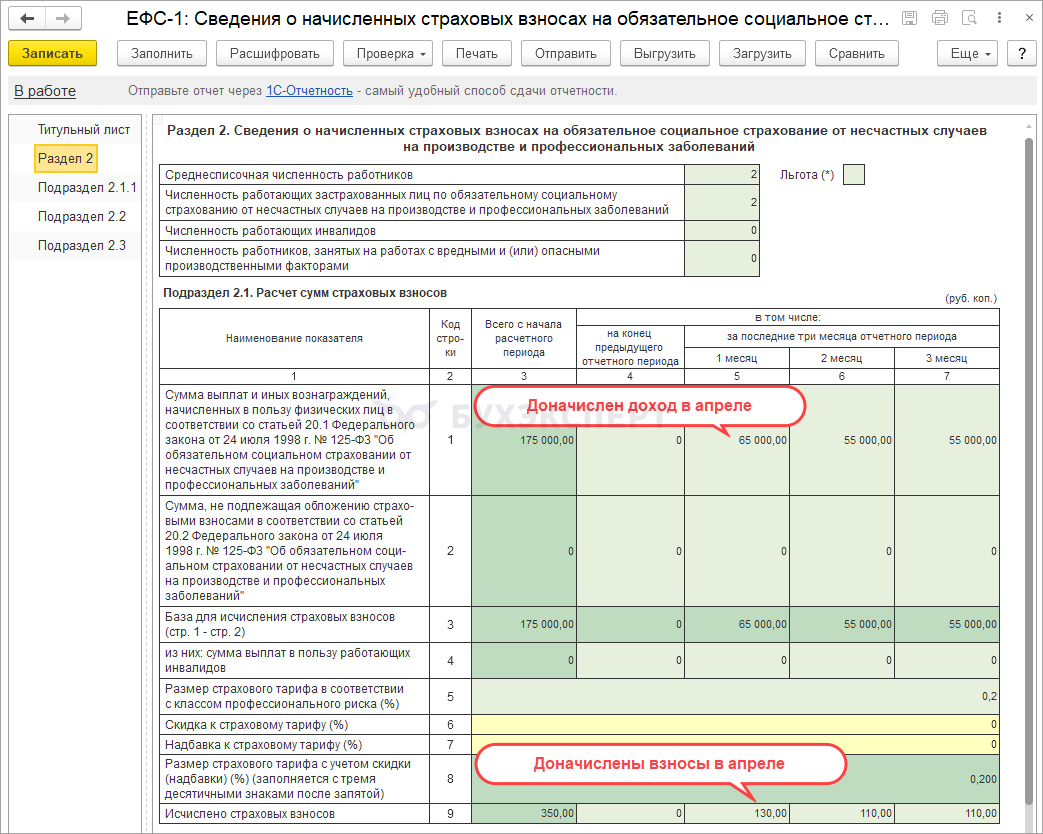Screen dimensions: 1043x834
Task: Click the scrollbar up arrow
Action: click(1030, 126)
